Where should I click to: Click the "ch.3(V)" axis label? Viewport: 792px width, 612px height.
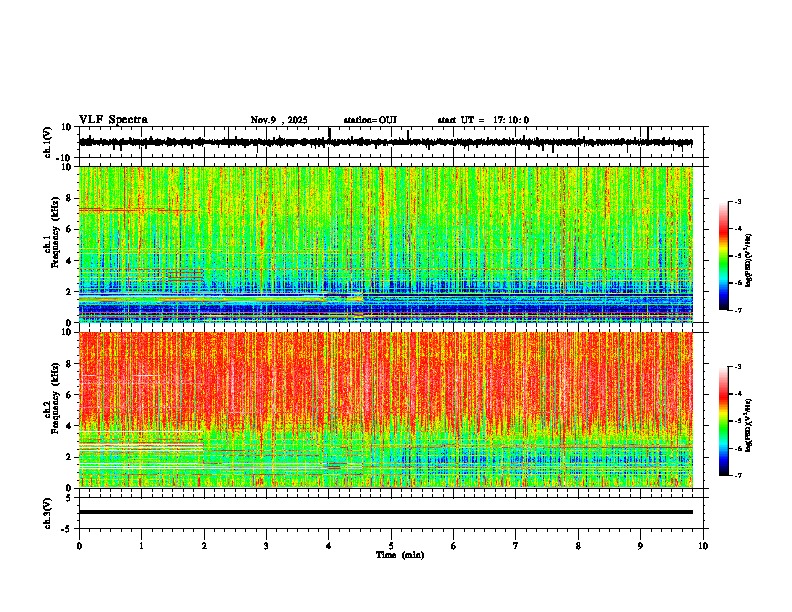pos(48,513)
